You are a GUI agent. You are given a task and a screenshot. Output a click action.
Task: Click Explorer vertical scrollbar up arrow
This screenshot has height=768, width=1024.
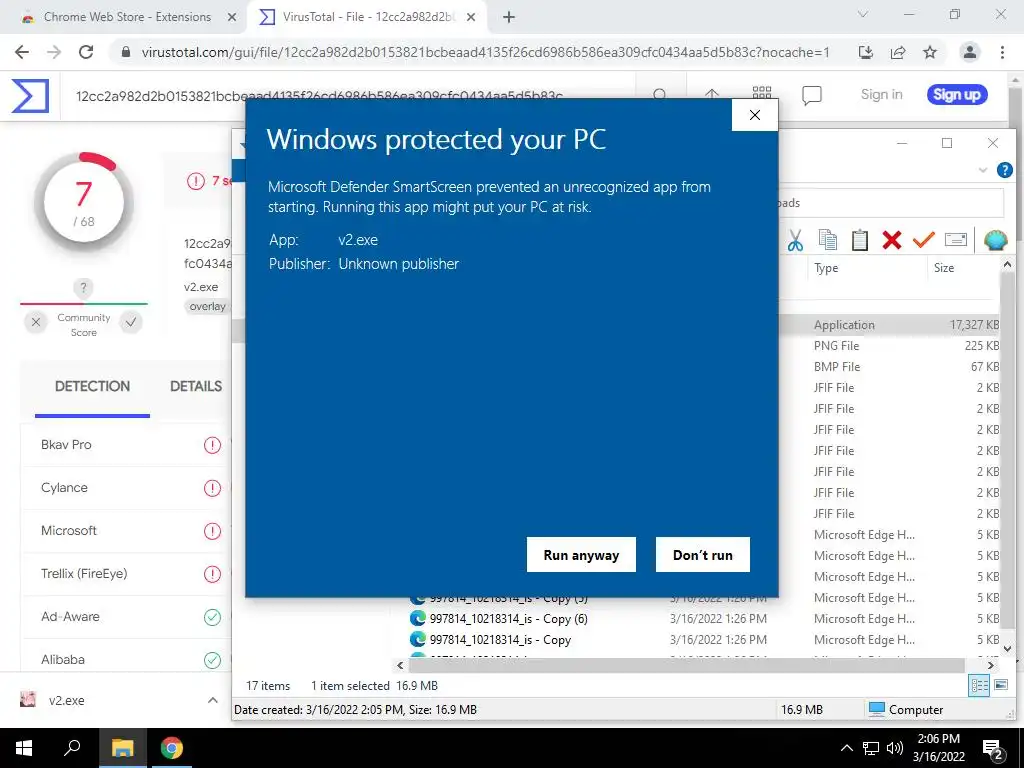pos(1007,264)
